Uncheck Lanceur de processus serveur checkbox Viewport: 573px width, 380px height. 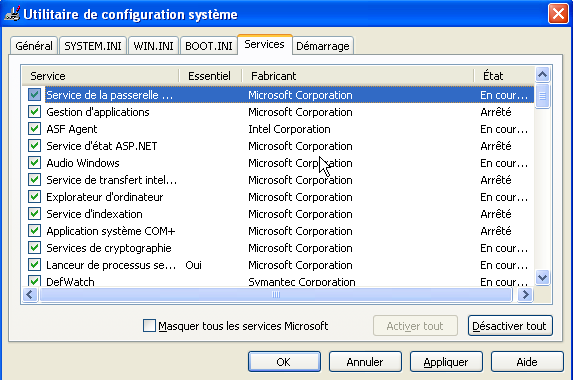(34, 265)
